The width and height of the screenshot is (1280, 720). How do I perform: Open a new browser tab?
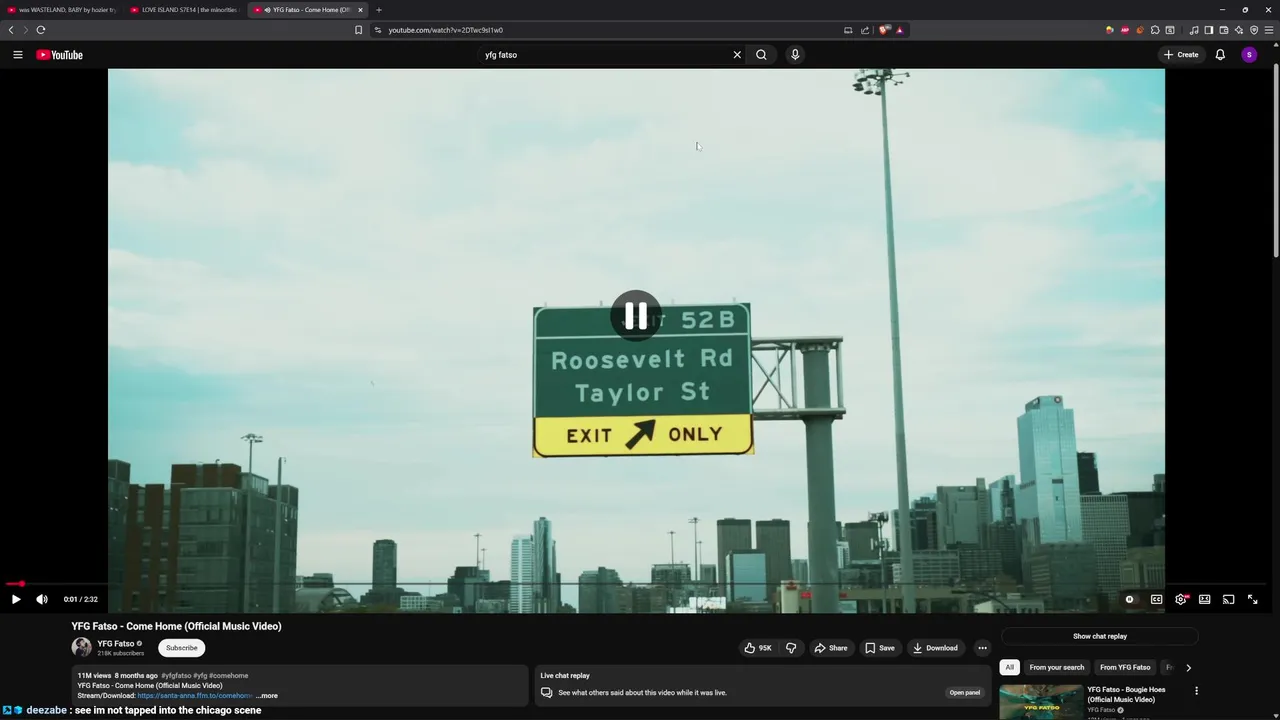pyautogui.click(x=379, y=10)
